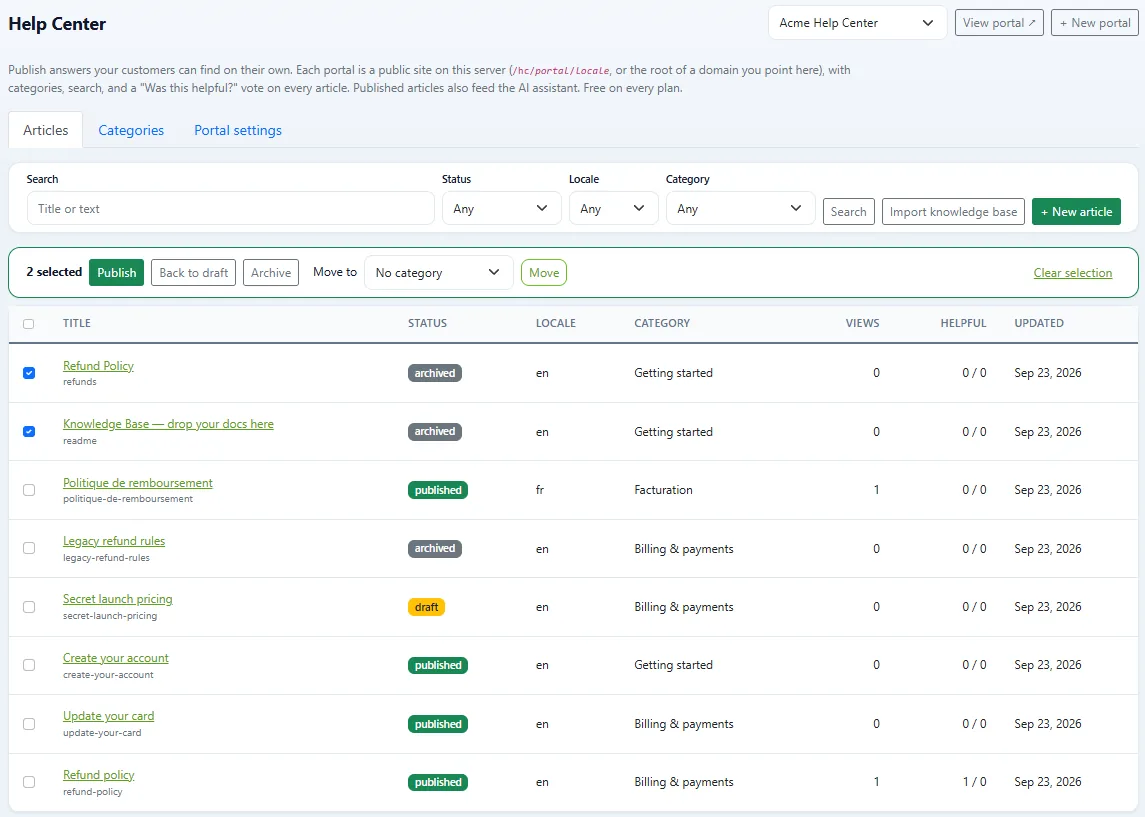Go to the Portal settings tab
This screenshot has width=1145, height=817.
point(238,130)
